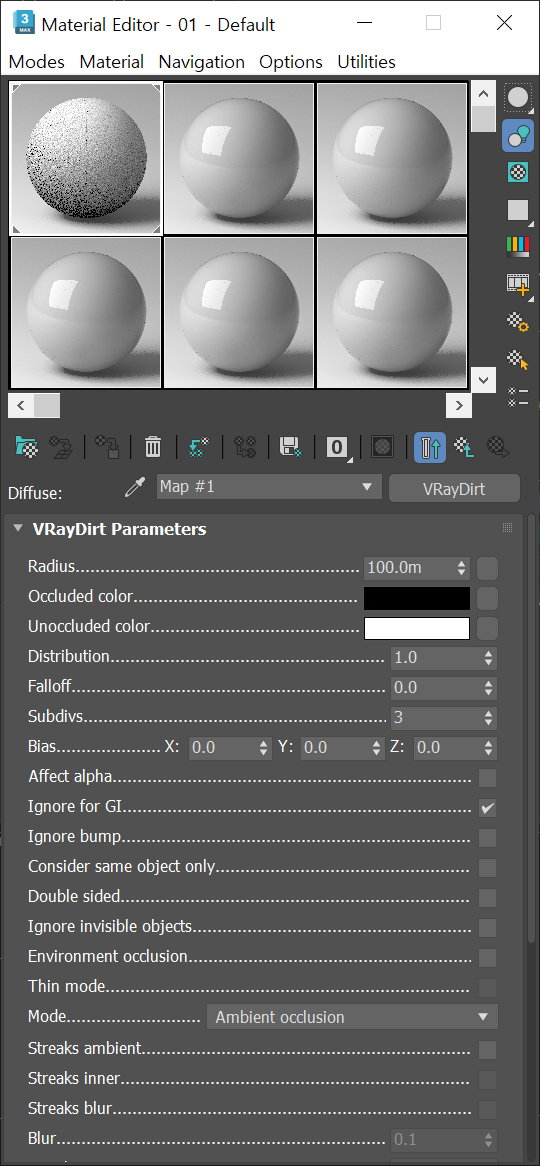Viewport: 540px width, 1166px height.
Task: Enable Double sided checkbox
Action: pyautogui.click(x=487, y=898)
